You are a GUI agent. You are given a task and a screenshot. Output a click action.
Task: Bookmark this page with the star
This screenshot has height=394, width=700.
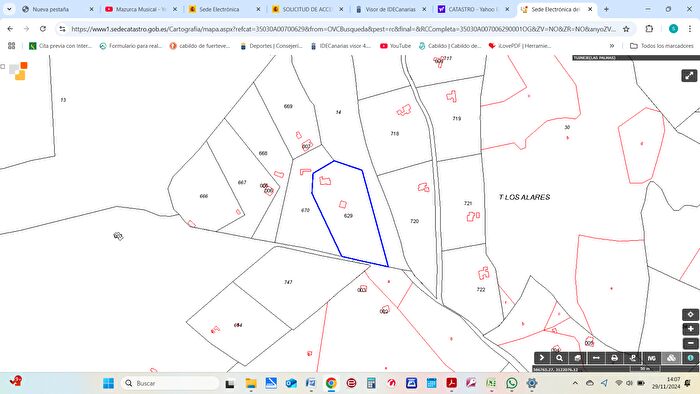tap(626, 29)
